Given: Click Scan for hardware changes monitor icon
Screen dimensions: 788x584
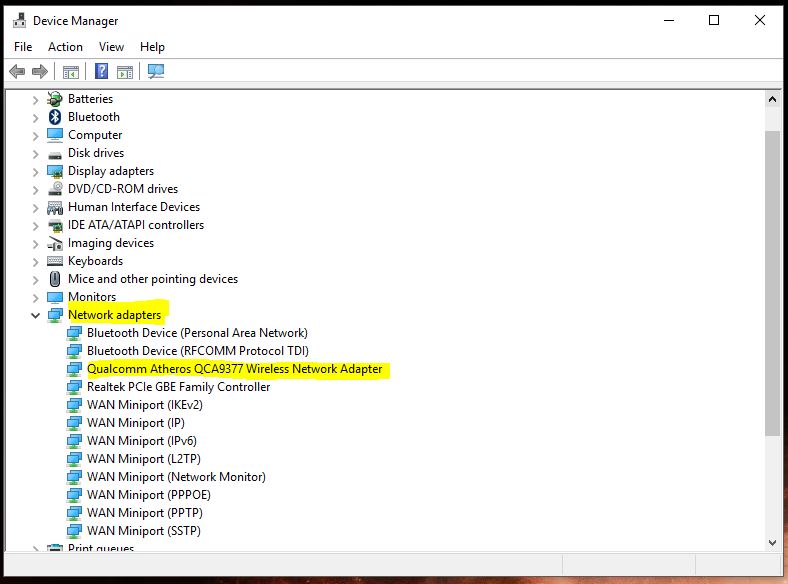Looking at the screenshot, I should point(156,71).
